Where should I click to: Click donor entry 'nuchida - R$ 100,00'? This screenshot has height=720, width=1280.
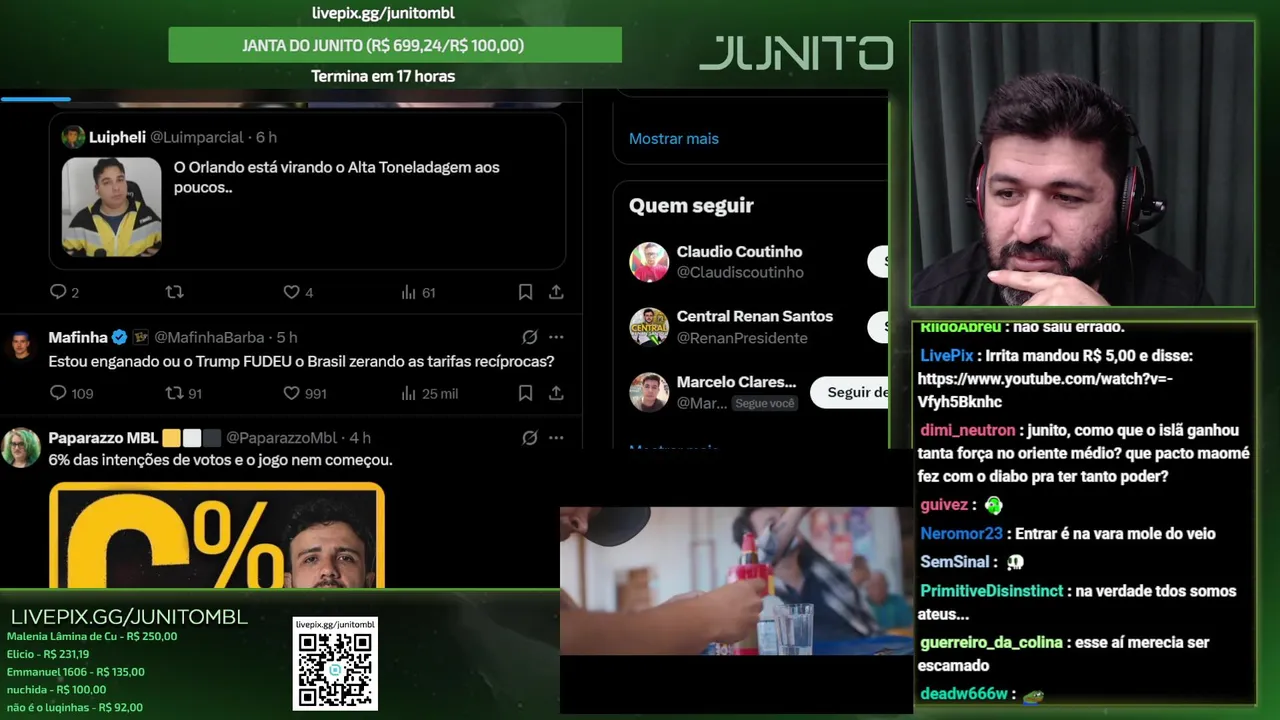[x=56, y=689]
